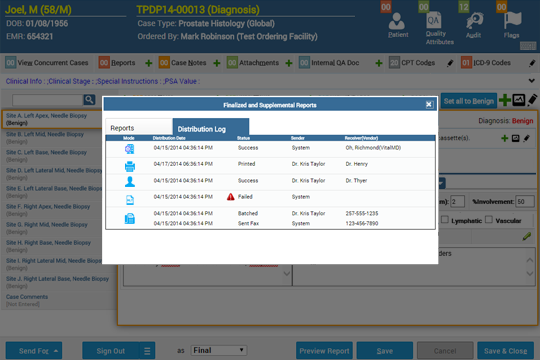Click pencil icon in cassette row
The height and width of the screenshot is (360, 540).
pos(526,138)
